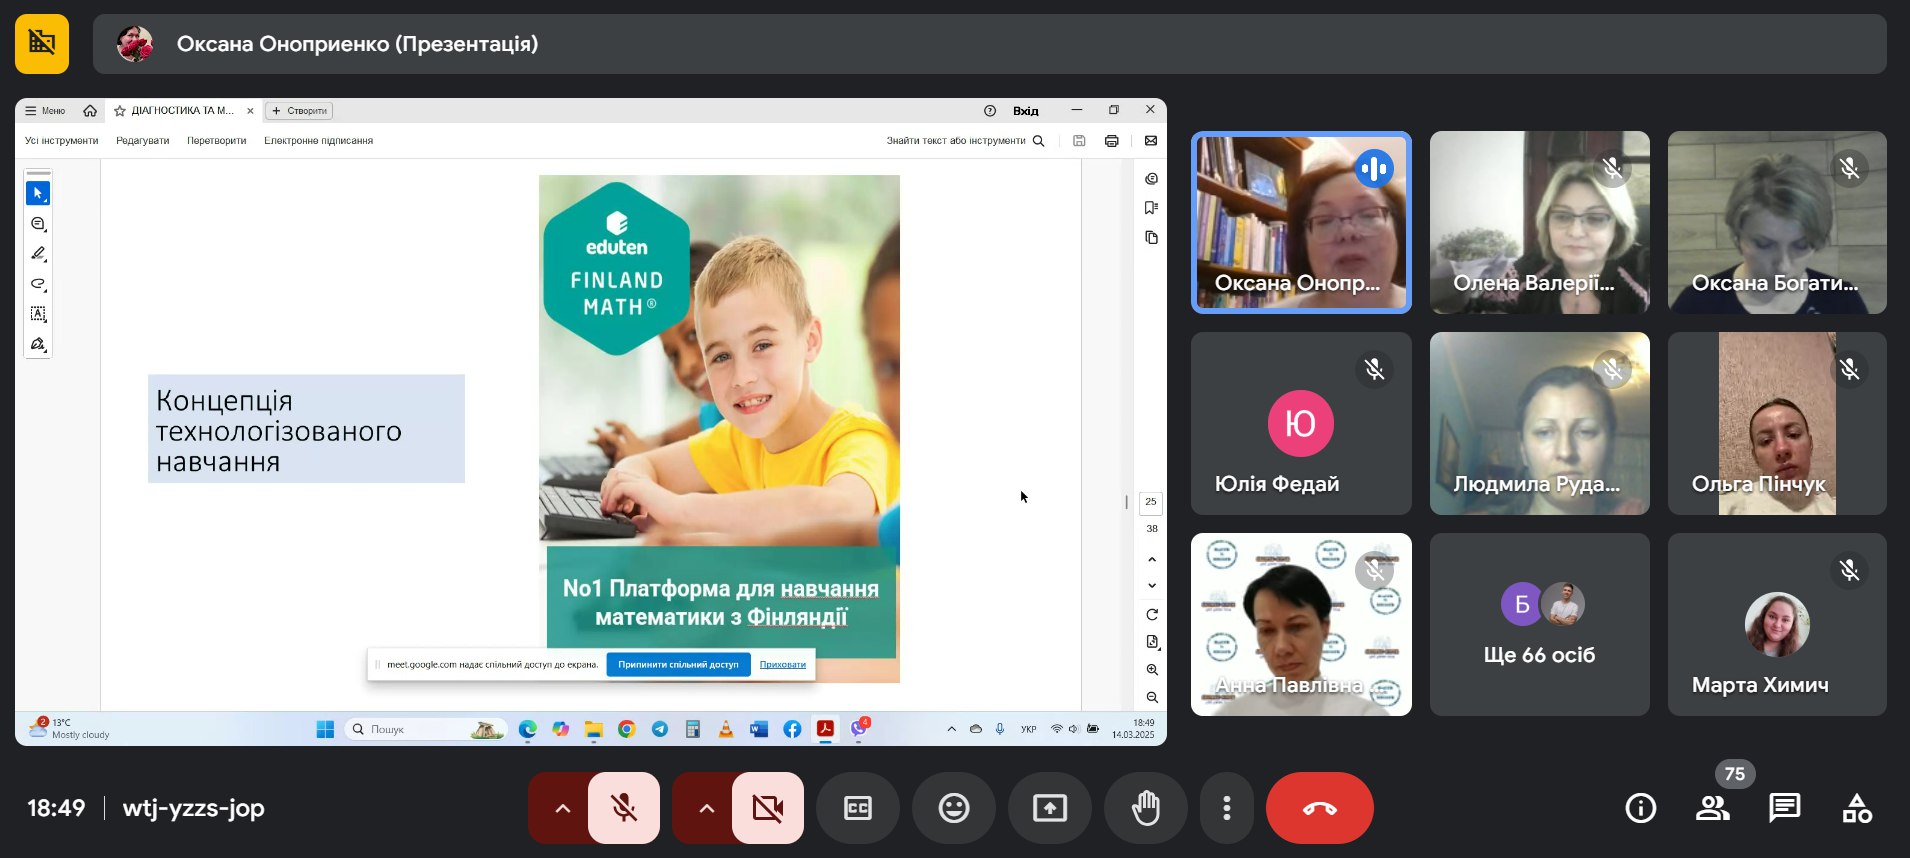Open the bookmarks panel icon

(x=1152, y=208)
